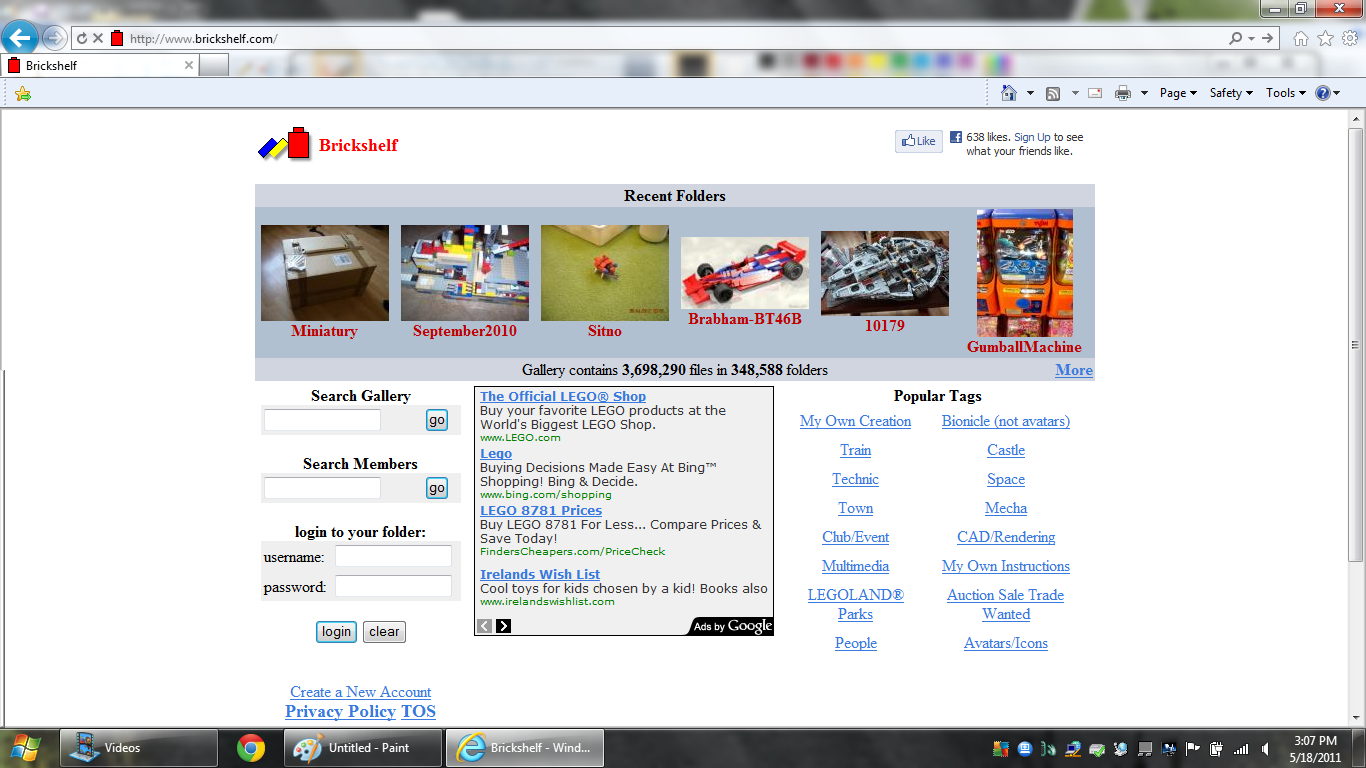
Task: Click the Home icon at top right
Action: [x=1301, y=38]
